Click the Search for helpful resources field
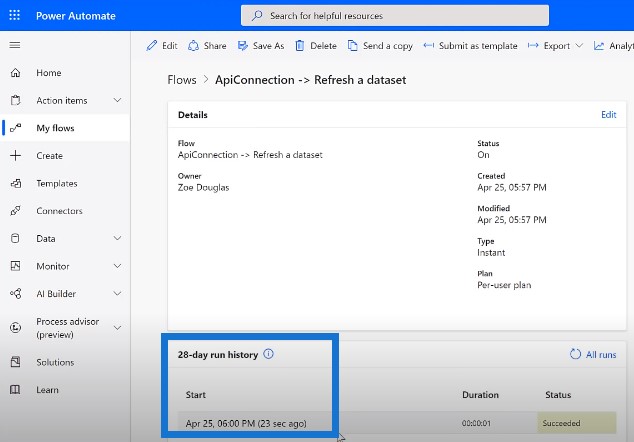 (x=395, y=16)
